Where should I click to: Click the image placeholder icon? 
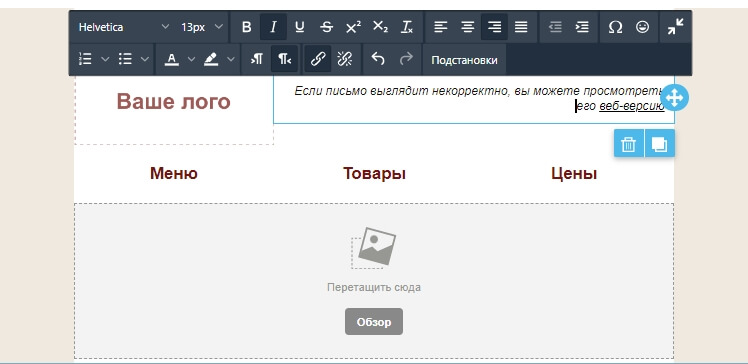tap(374, 248)
